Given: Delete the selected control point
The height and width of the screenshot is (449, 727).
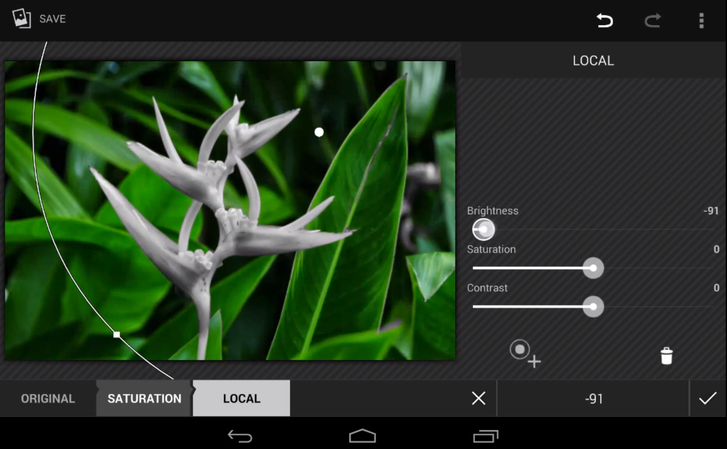Looking at the screenshot, I should click(666, 356).
